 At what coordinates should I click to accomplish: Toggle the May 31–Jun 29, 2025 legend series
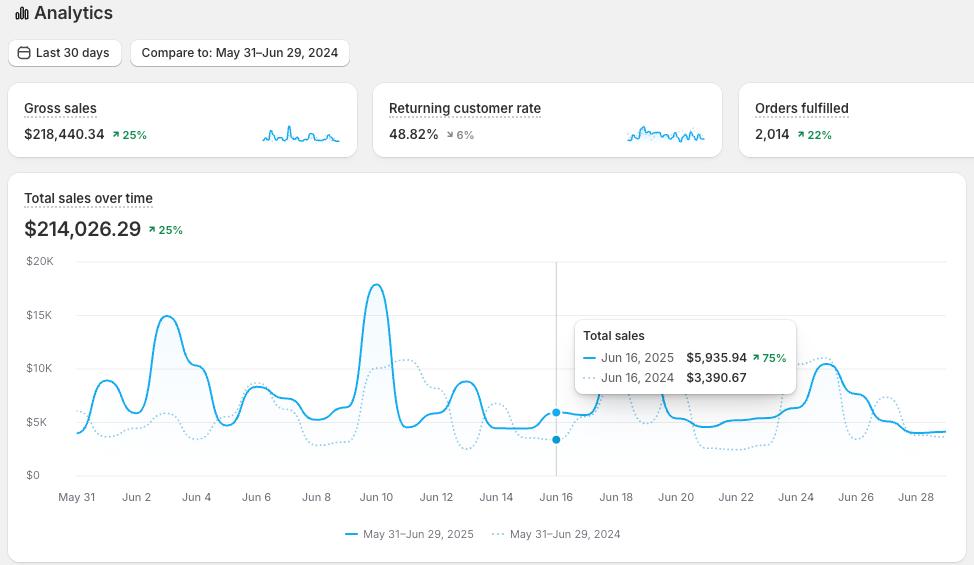[409, 534]
